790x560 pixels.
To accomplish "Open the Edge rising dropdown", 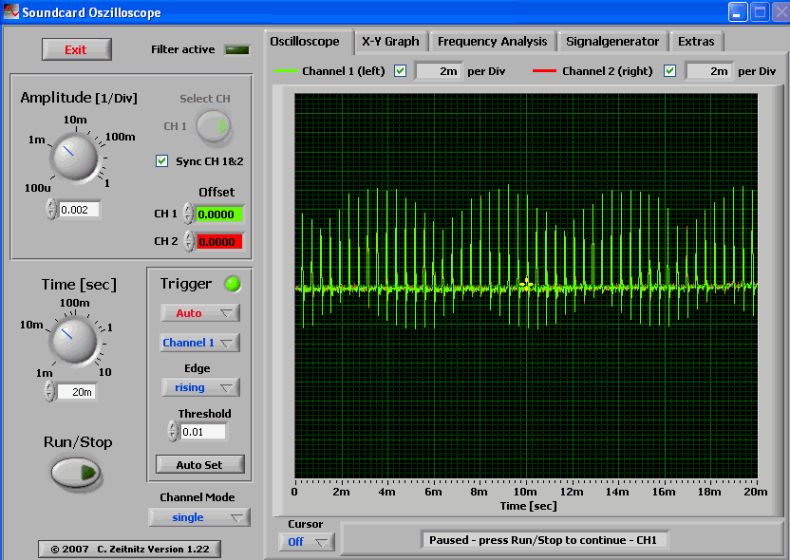I will 200,388.
